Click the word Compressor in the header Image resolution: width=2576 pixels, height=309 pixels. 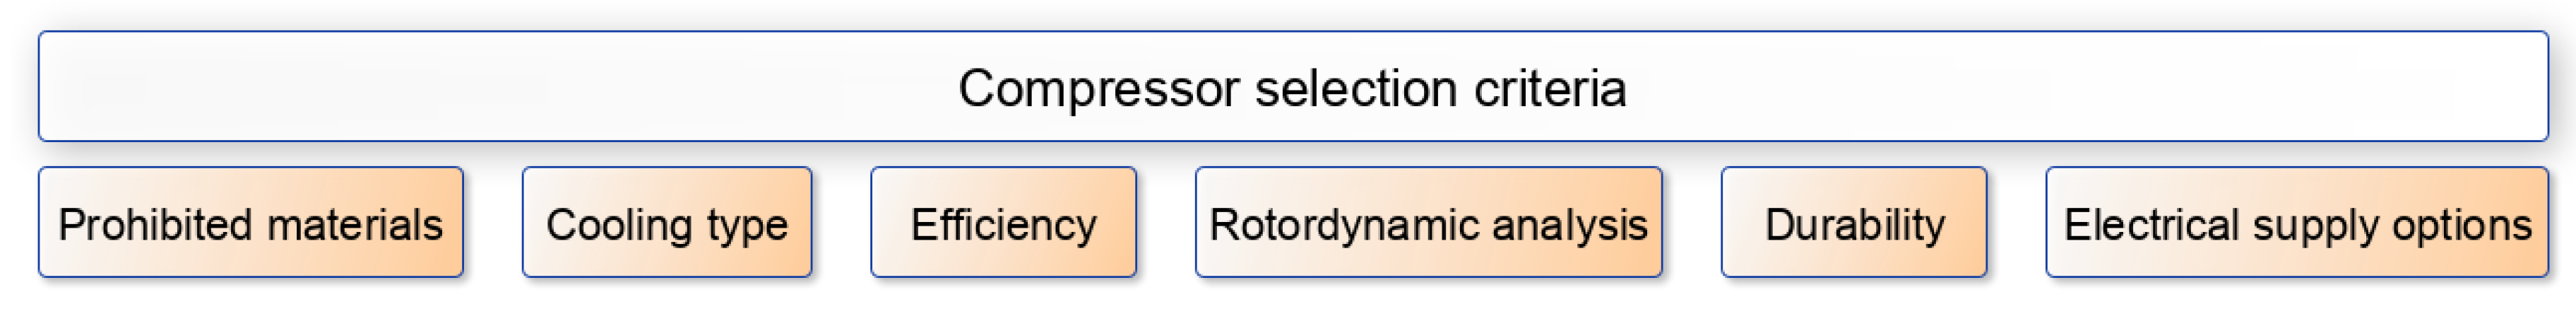coord(1099,88)
